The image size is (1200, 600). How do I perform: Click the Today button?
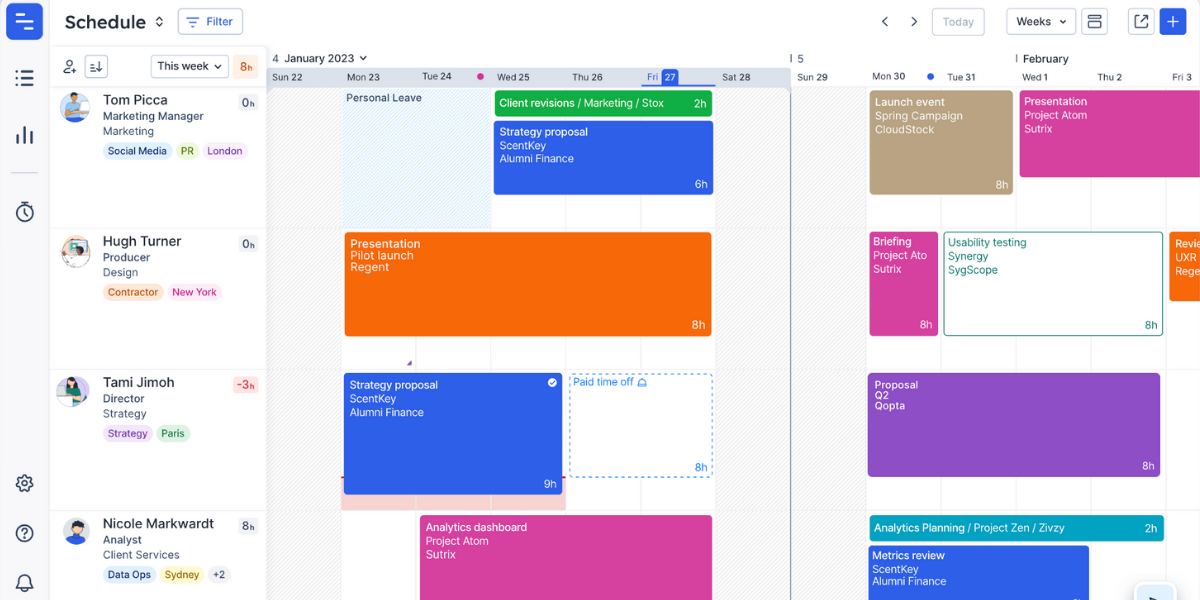click(957, 22)
